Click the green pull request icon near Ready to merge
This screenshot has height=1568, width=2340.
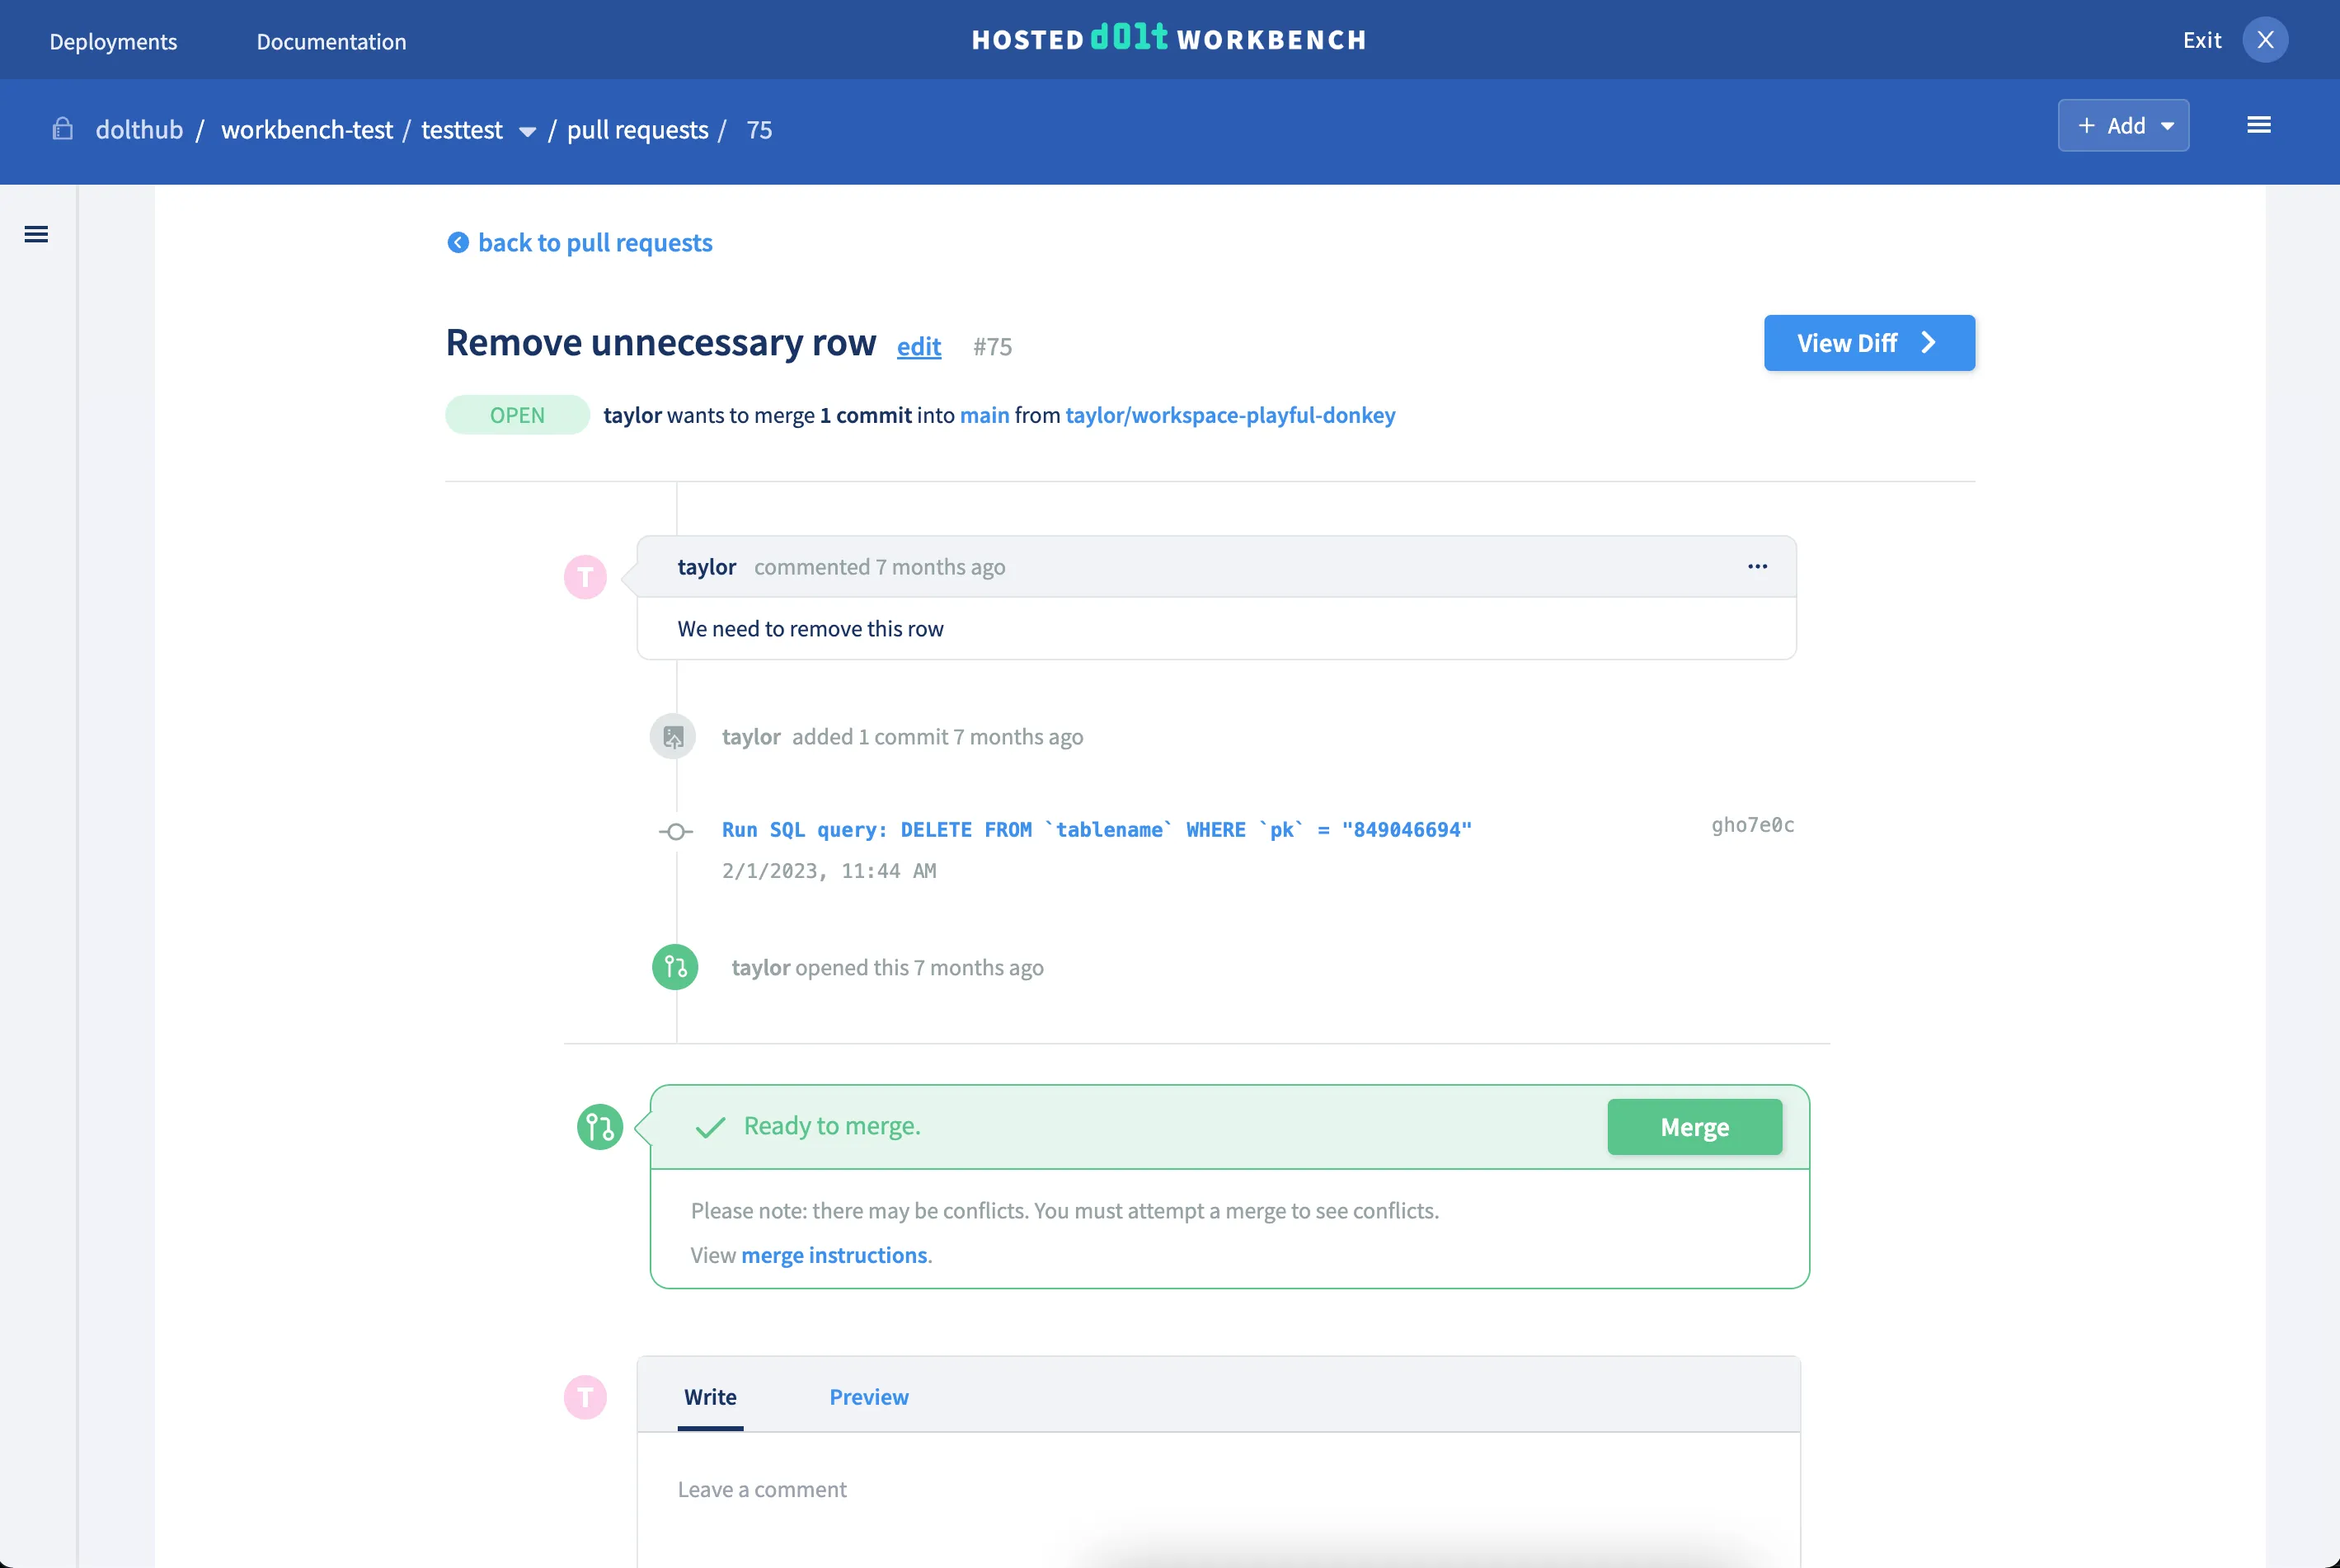[x=600, y=1126]
